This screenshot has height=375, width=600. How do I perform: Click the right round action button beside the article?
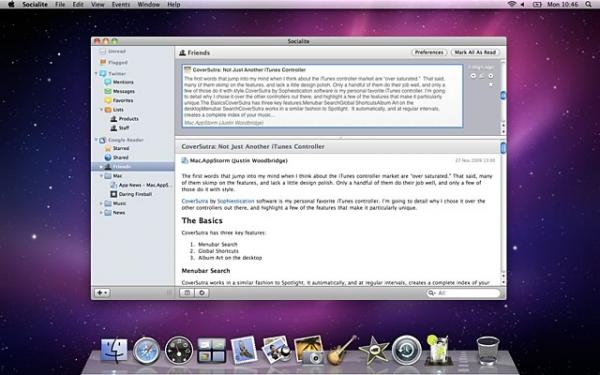tap(491, 76)
